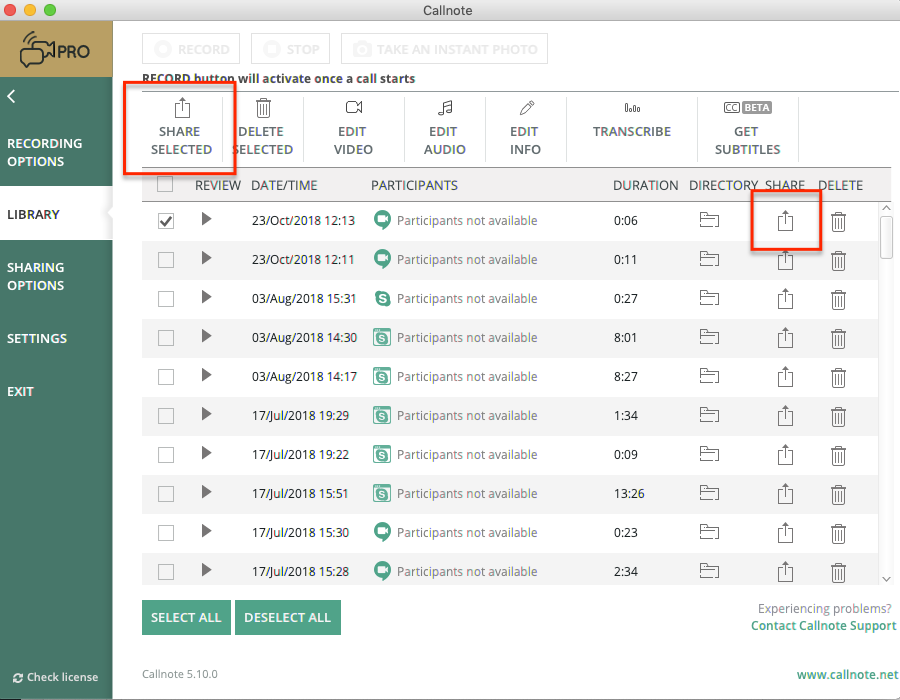Share the 03/Aug/2018 14:30 recording
The height and width of the screenshot is (700, 900).
coord(785,338)
